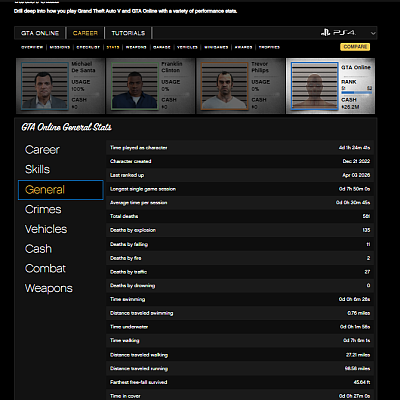
Task: Expand the PS4 platform dropdown arrow
Action: 373,33
